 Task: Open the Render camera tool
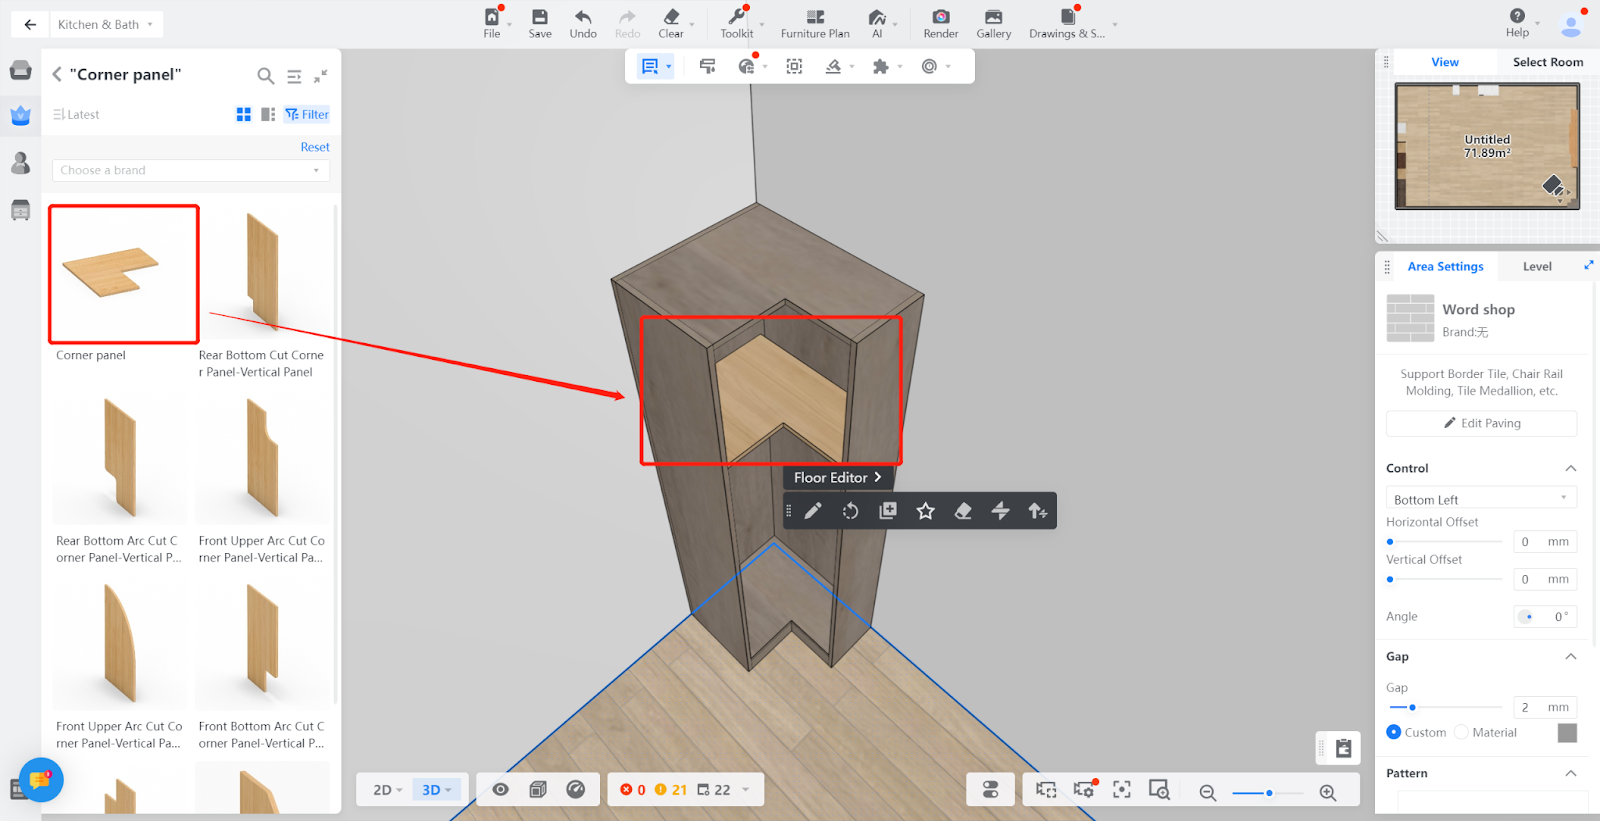coord(940,17)
